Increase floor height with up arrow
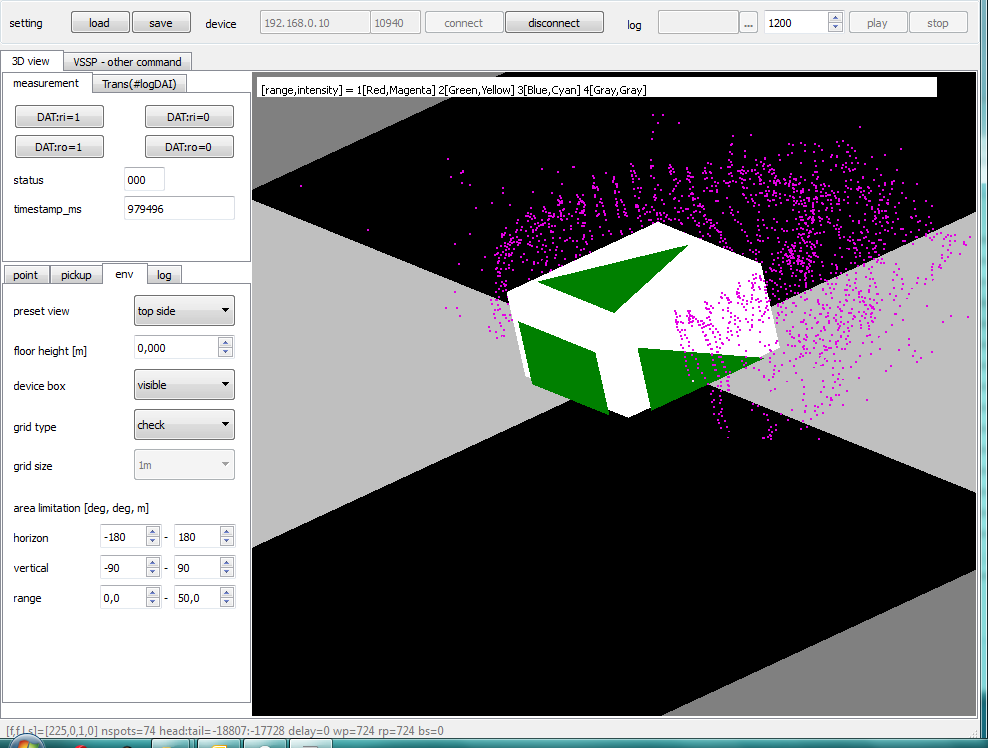This screenshot has width=988, height=748. click(x=226, y=343)
